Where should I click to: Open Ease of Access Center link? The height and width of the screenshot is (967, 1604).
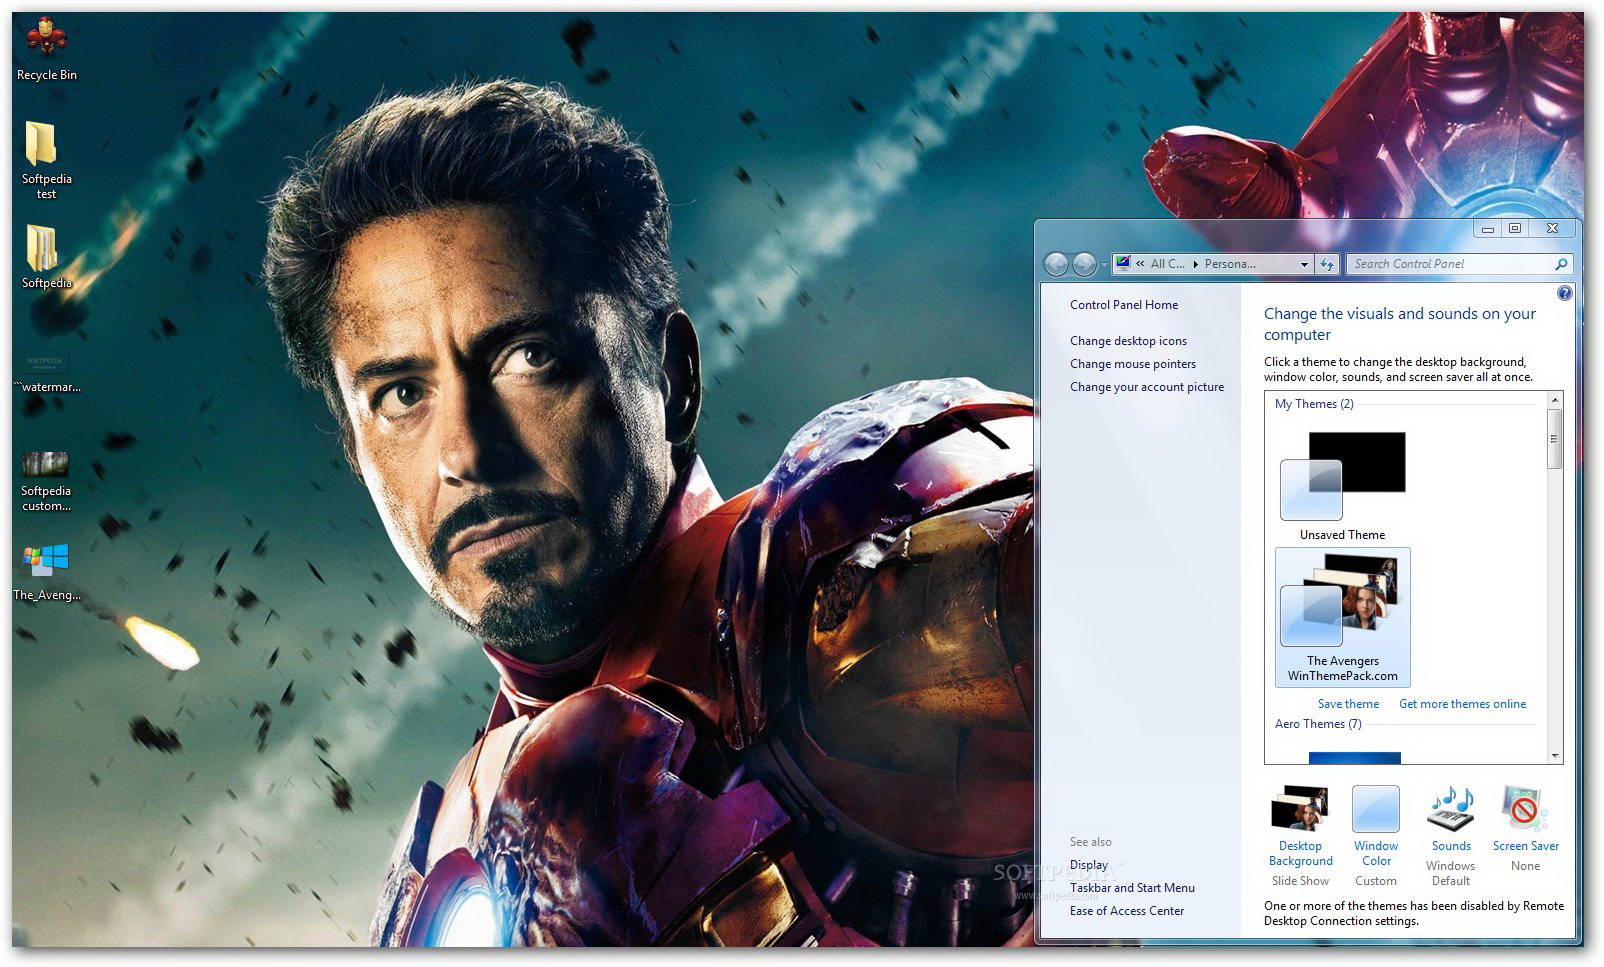pos(1127,911)
